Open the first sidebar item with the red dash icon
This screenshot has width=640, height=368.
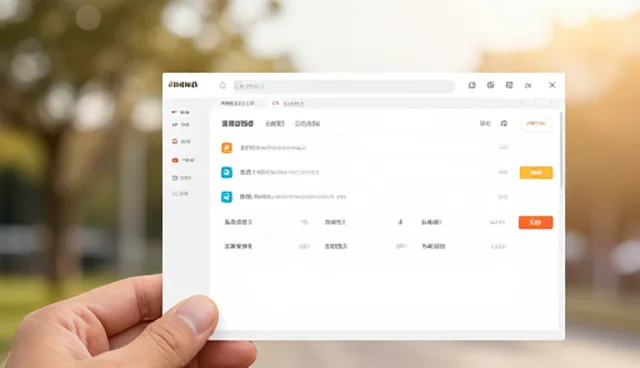coord(180,112)
